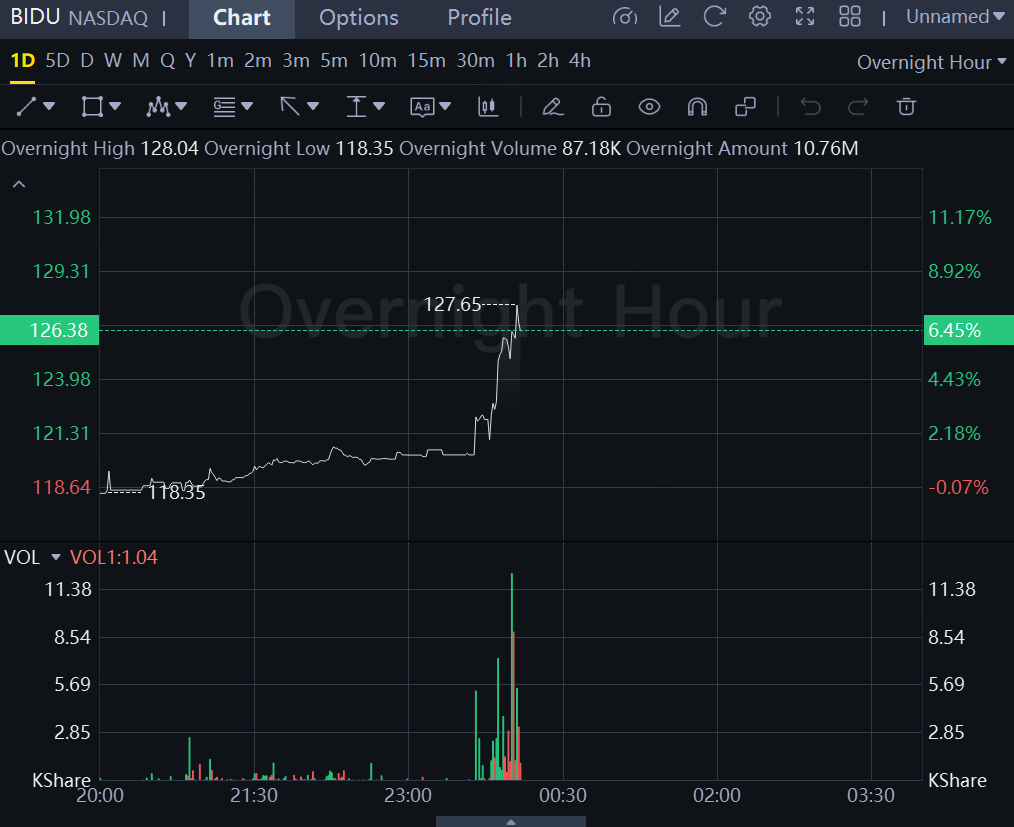Select the 1h interval
This screenshot has width=1014, height=827.
tap(516, 61)
